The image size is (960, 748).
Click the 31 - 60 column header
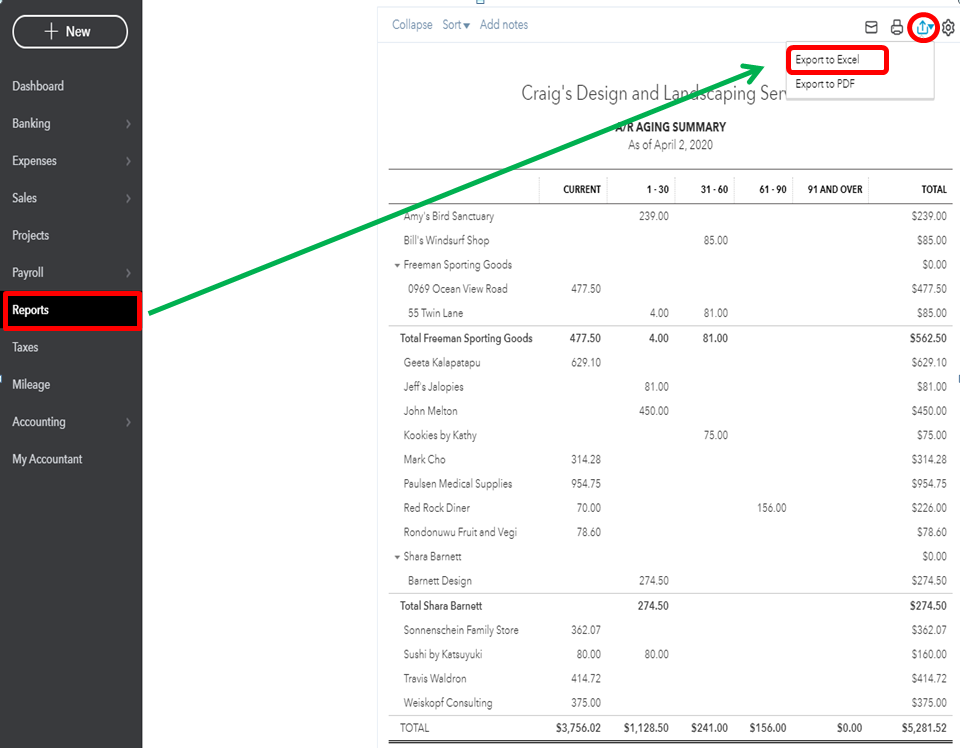click(714, 190)
